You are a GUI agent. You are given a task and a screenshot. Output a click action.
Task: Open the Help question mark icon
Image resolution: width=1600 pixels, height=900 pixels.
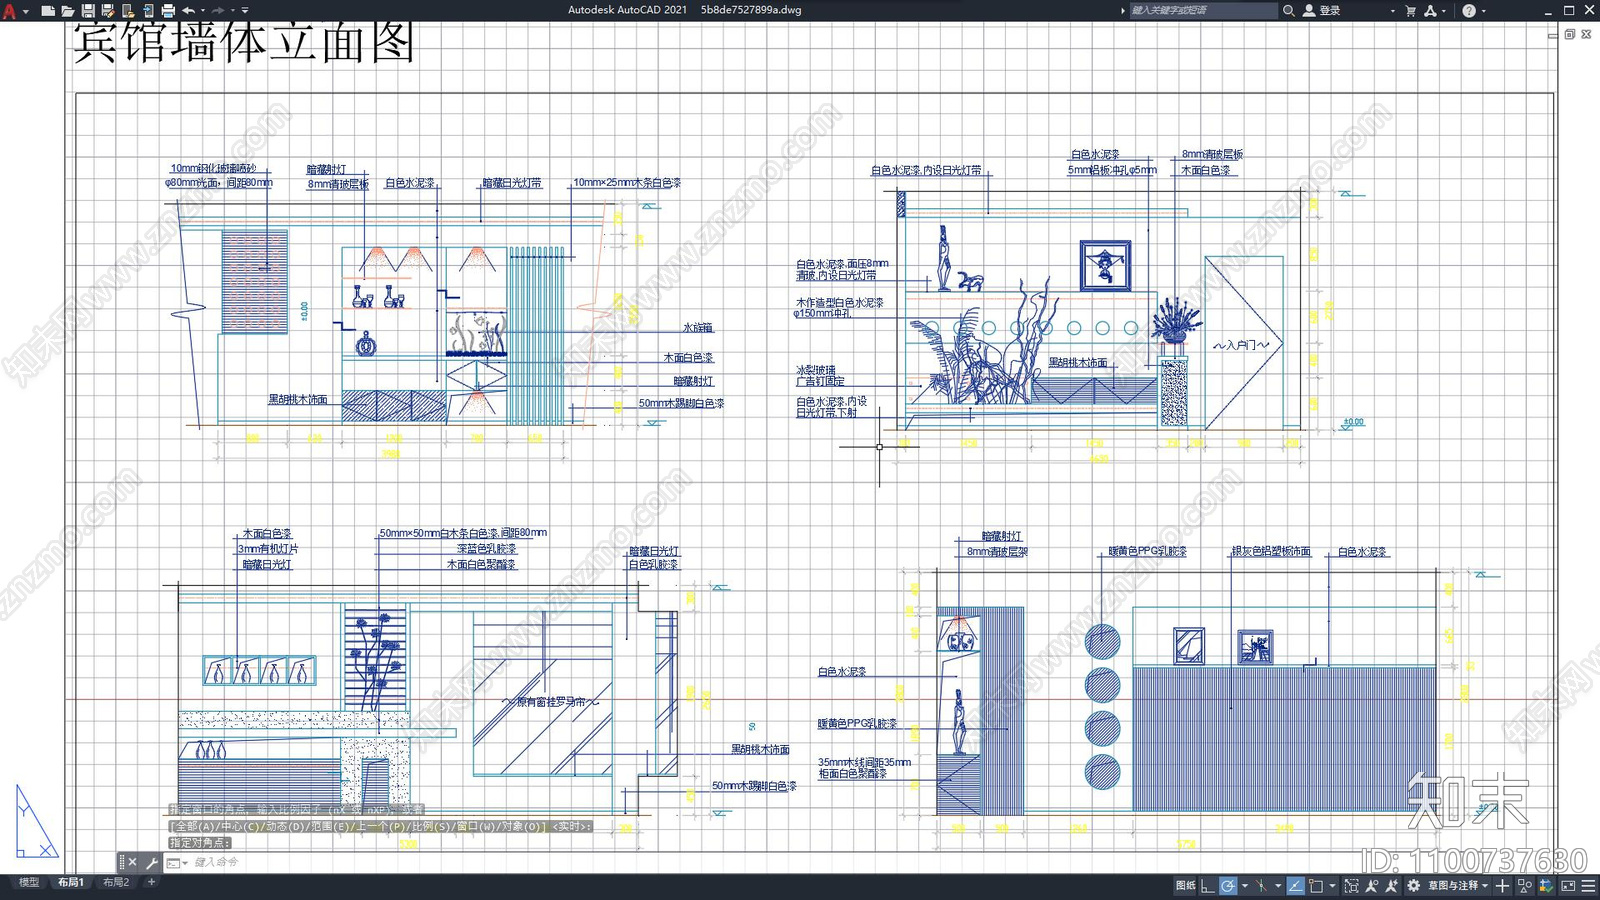click(x=1469, y=10)
